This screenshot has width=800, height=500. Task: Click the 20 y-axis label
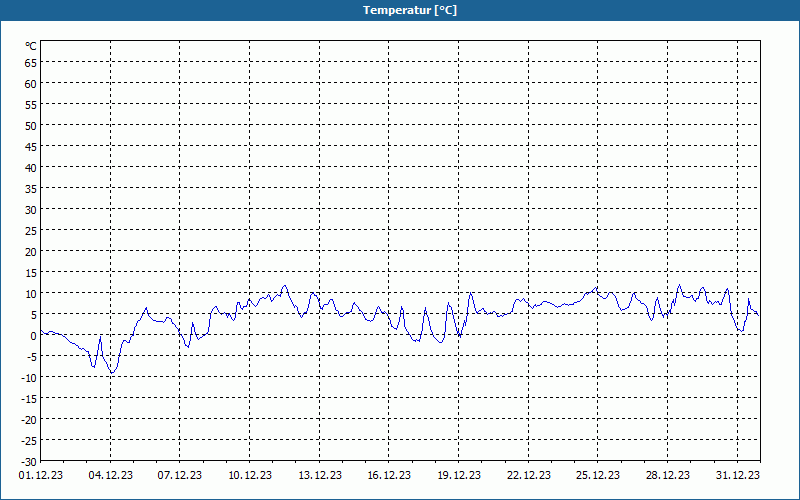31,252
